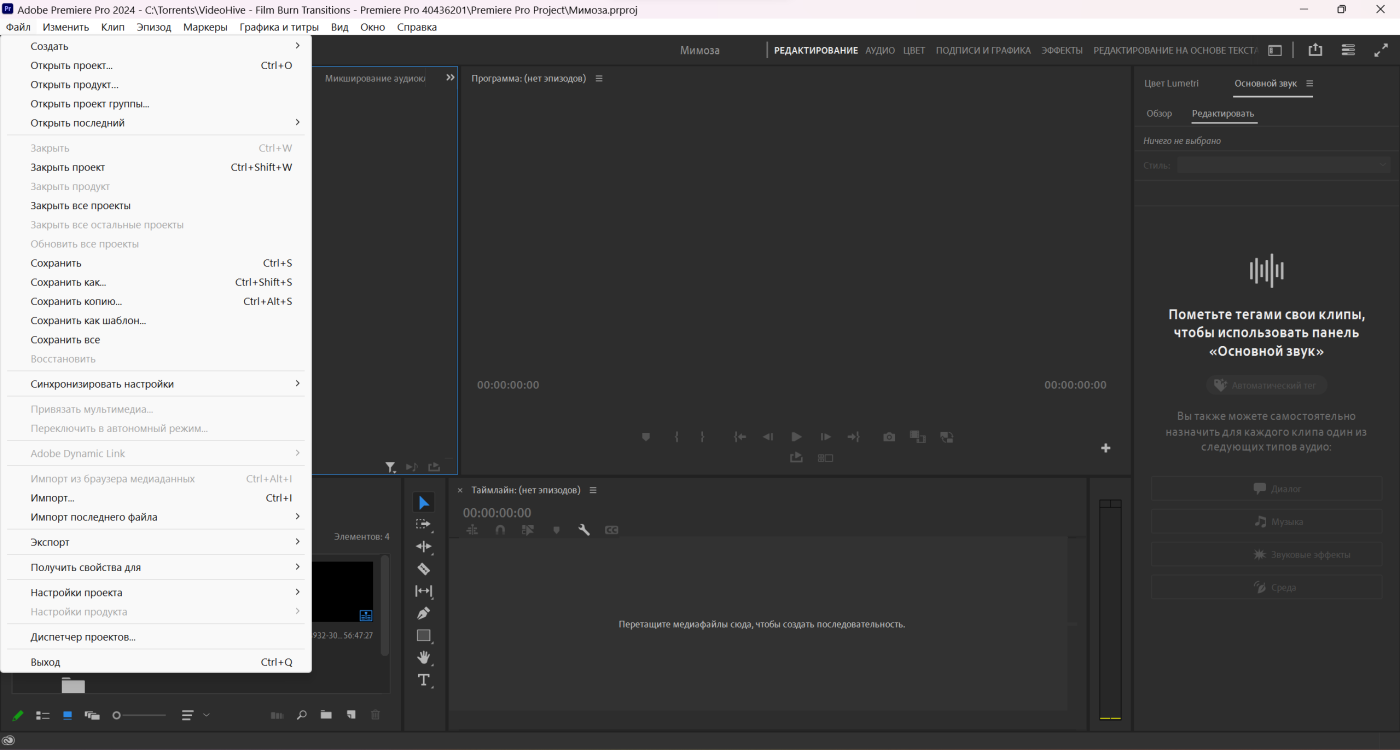This screenshot has width=1400, height=750.
Task: Click Сохранить как... menu entry
Action: 68,282
